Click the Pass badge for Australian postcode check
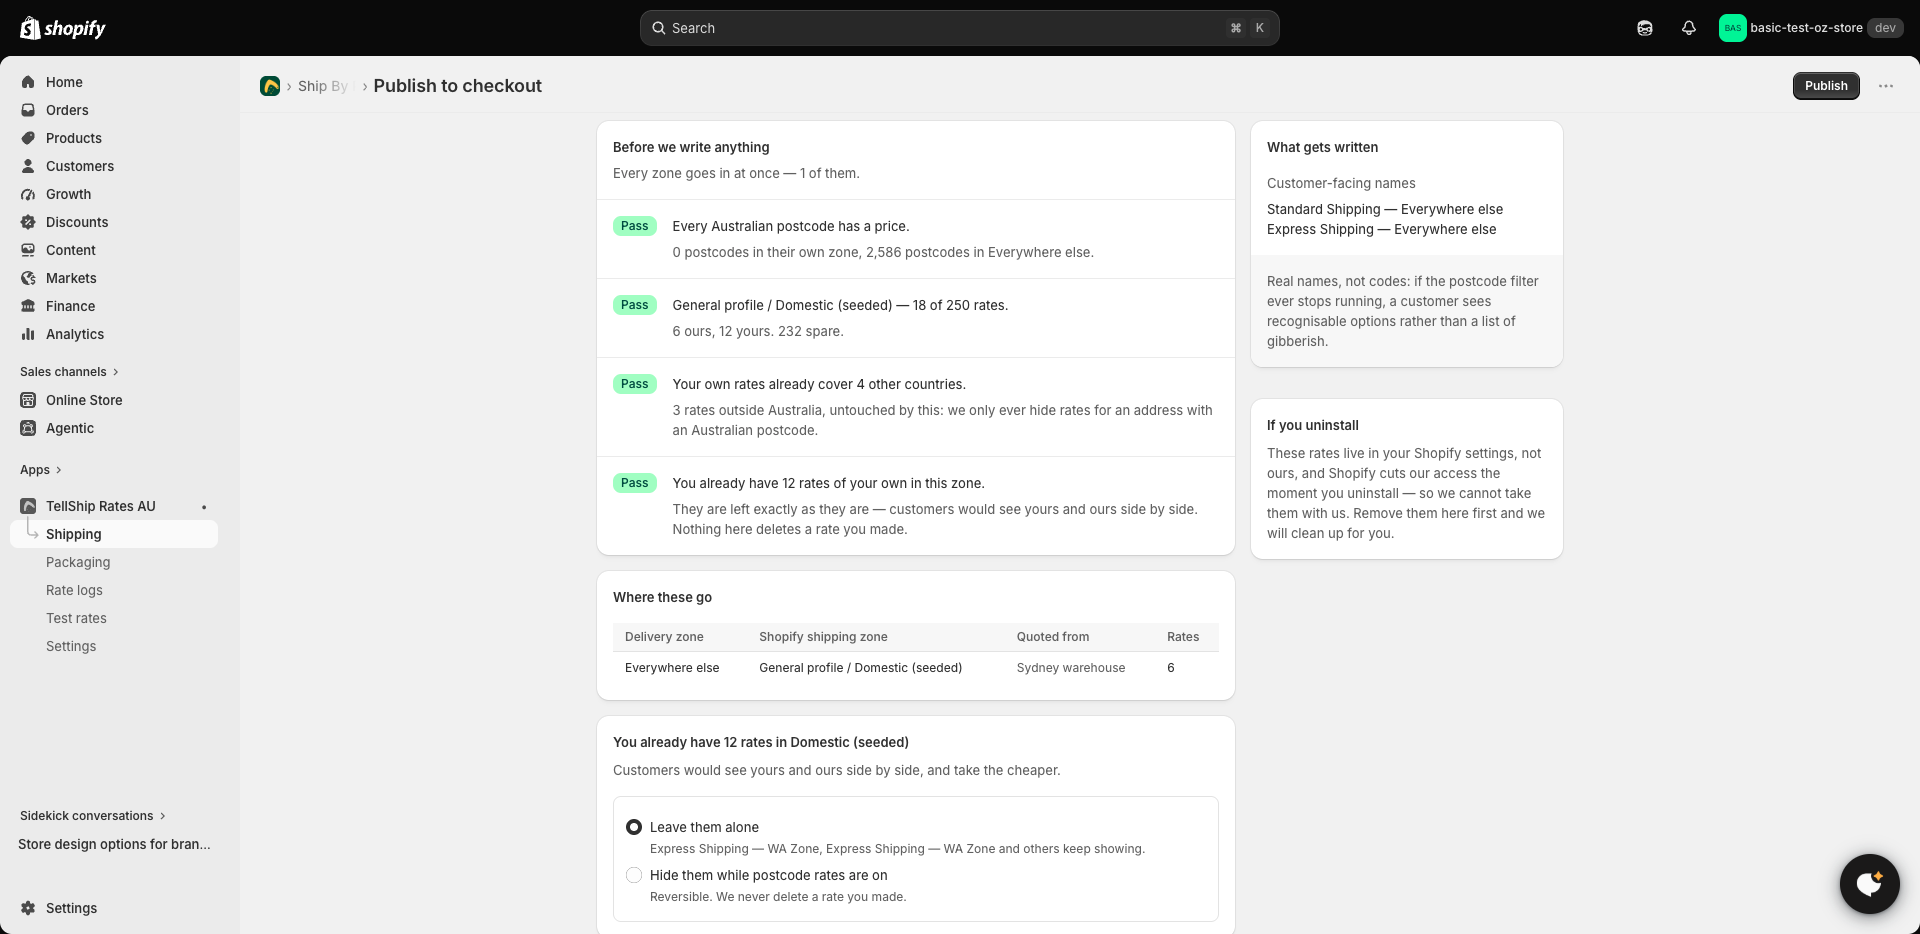Image resolution: width=1920 pixels, height=934 pixels. (x=635, y=226)
